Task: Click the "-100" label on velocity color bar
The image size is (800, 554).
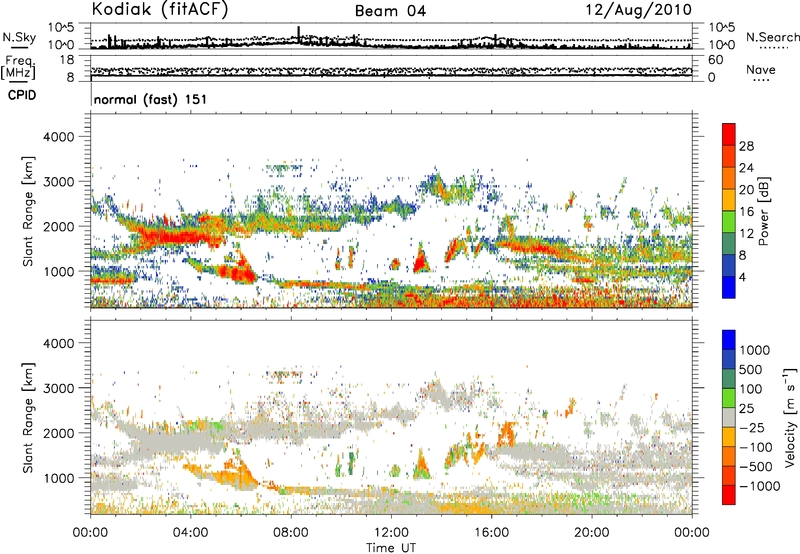Action: pyautogui.click(x=756, y=447)
